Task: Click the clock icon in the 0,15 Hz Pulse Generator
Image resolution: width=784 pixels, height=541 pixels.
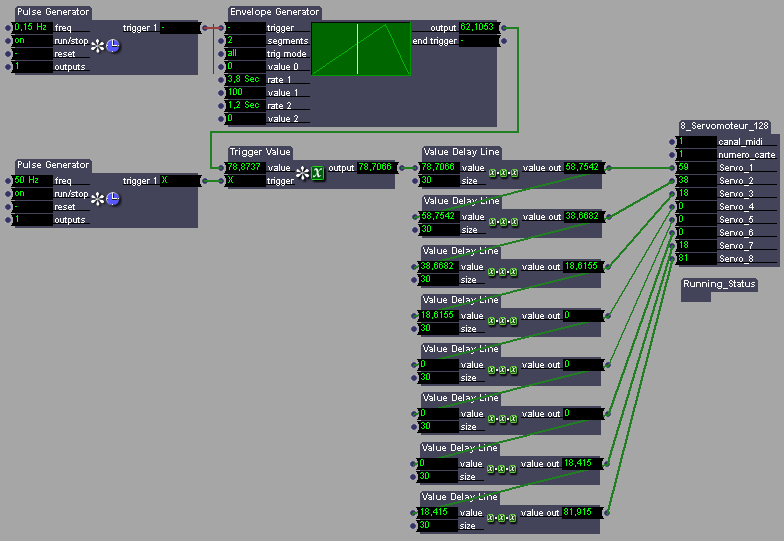Action: pos(113,45)
